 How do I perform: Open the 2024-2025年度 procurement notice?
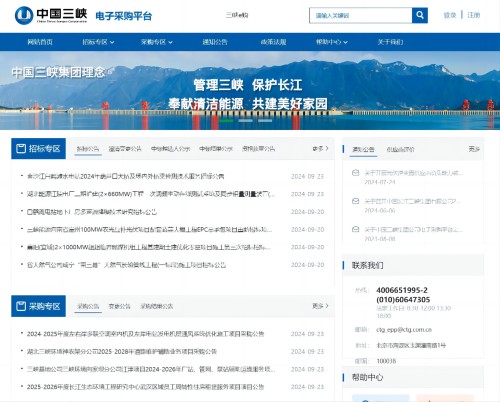pyautogui.click(x=145, y=334)
